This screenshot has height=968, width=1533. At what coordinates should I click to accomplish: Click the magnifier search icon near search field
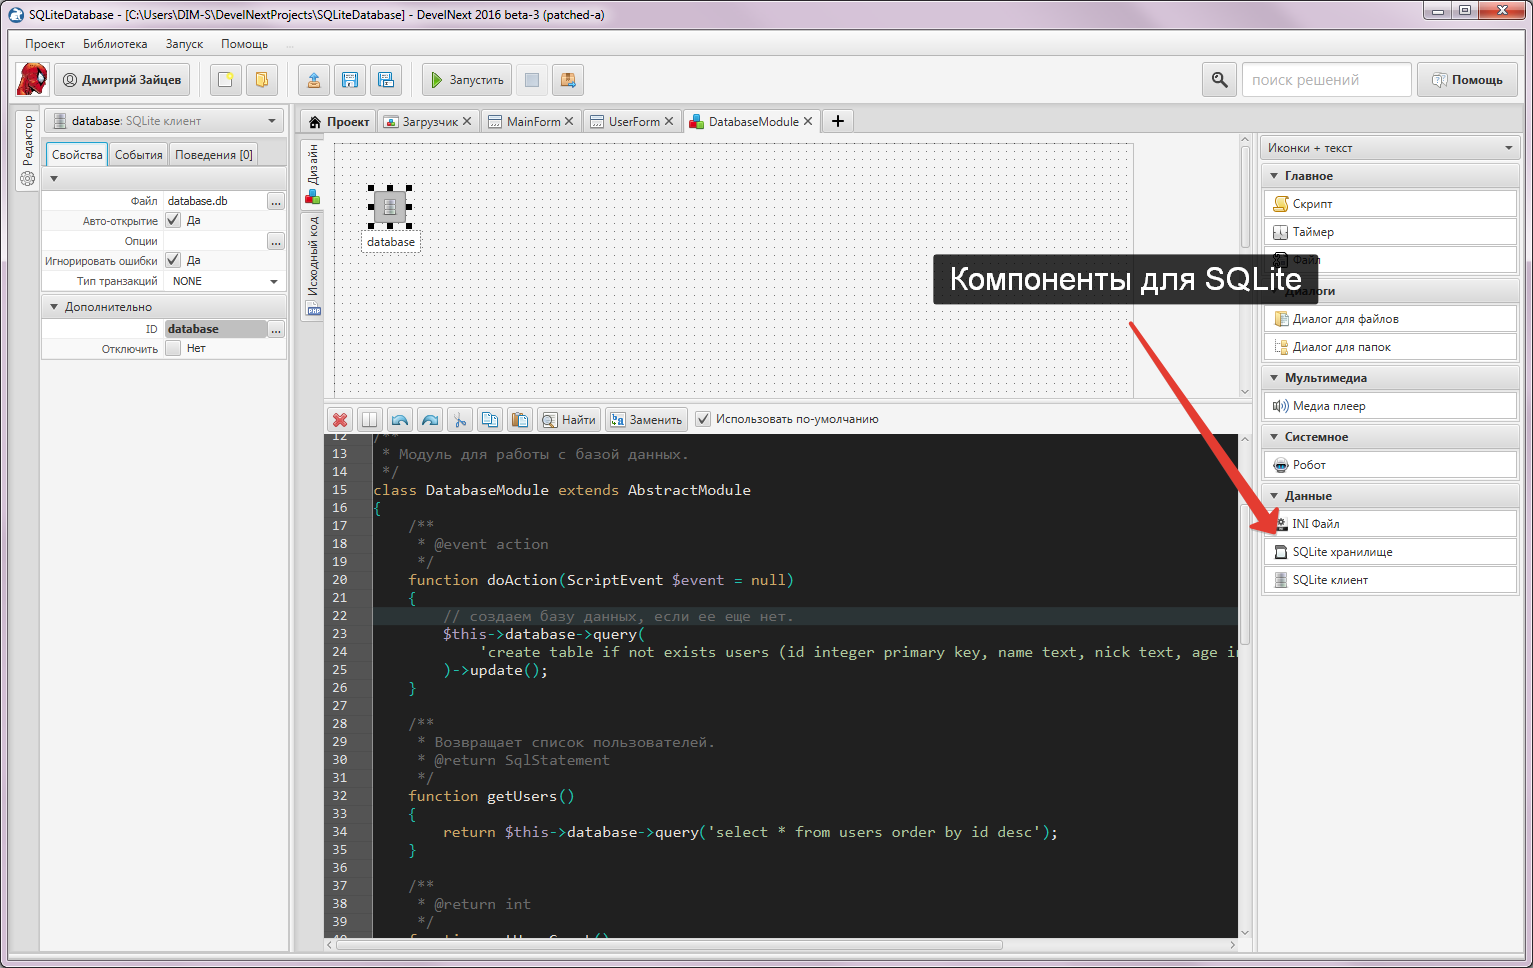(x=1219, y=80)
